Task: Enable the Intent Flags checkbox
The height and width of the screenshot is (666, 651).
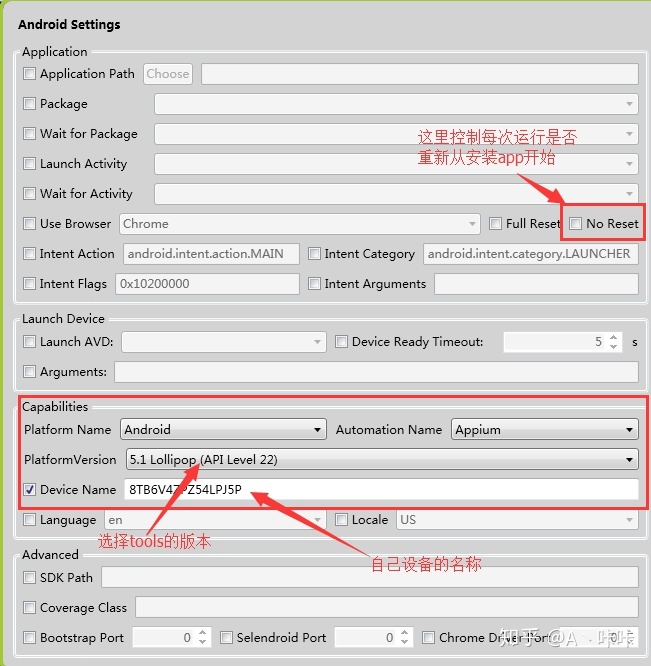Action: coord(29,283)
